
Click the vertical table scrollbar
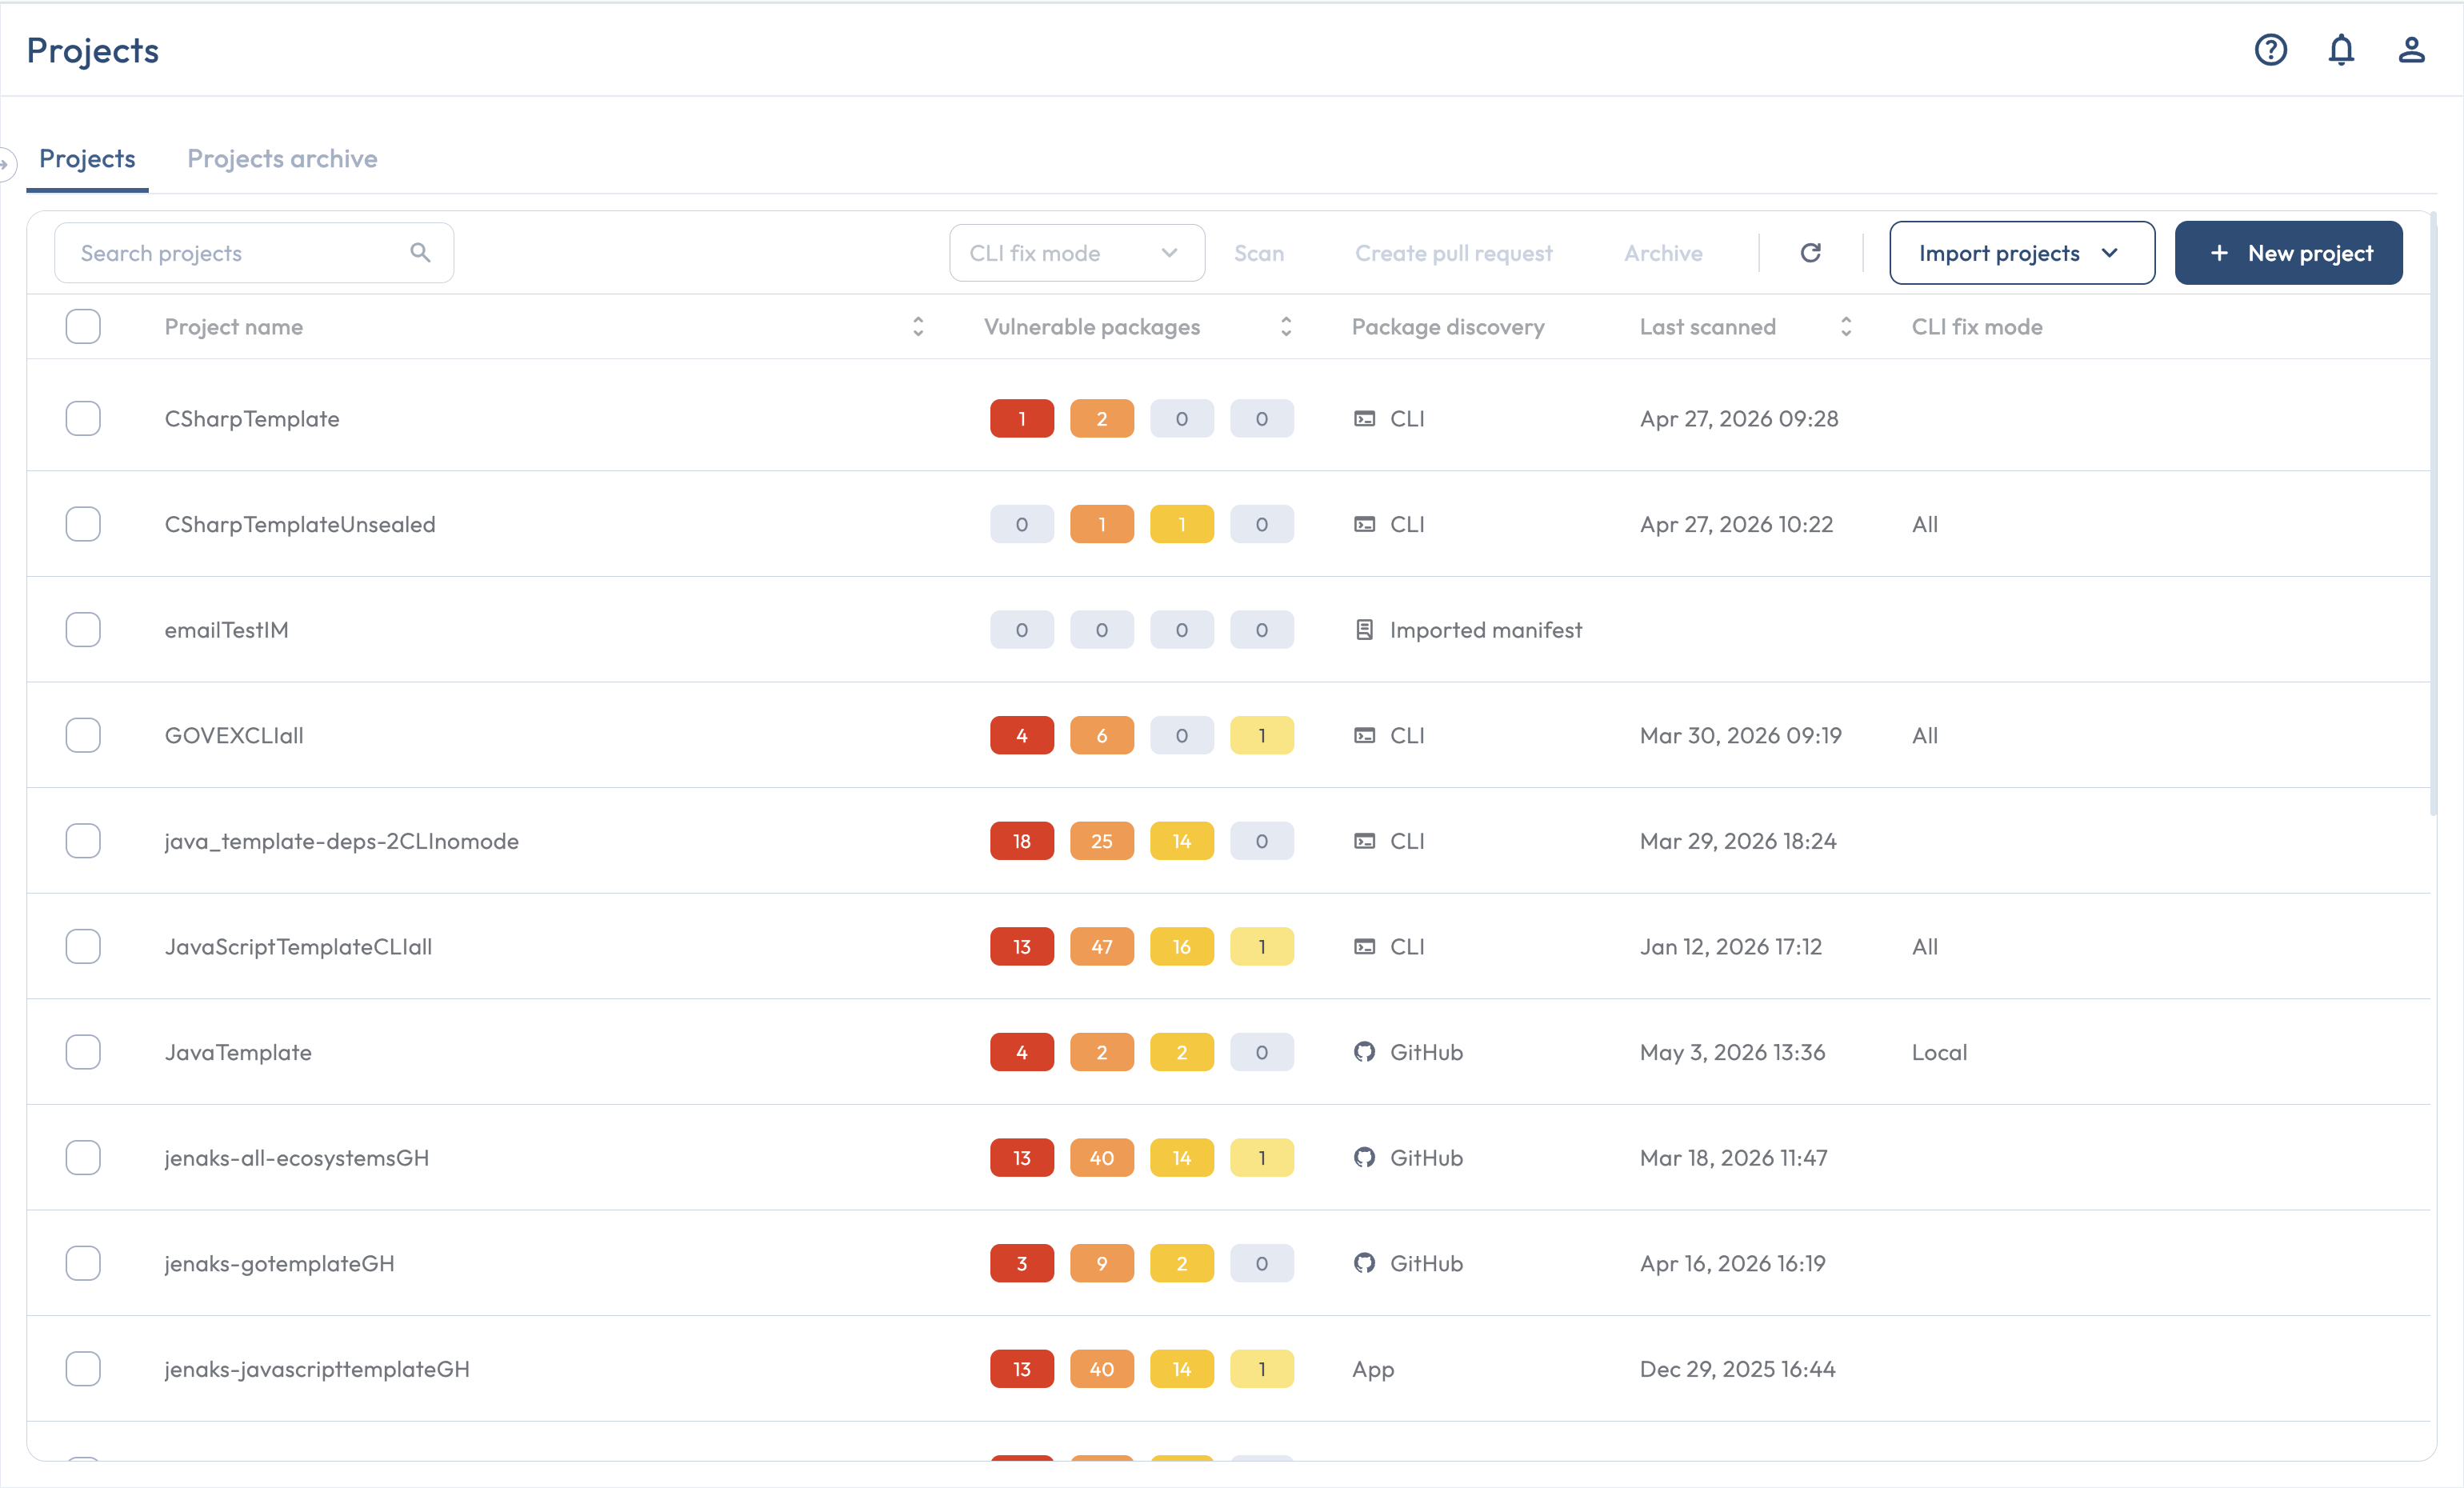tap(2433, 515)
